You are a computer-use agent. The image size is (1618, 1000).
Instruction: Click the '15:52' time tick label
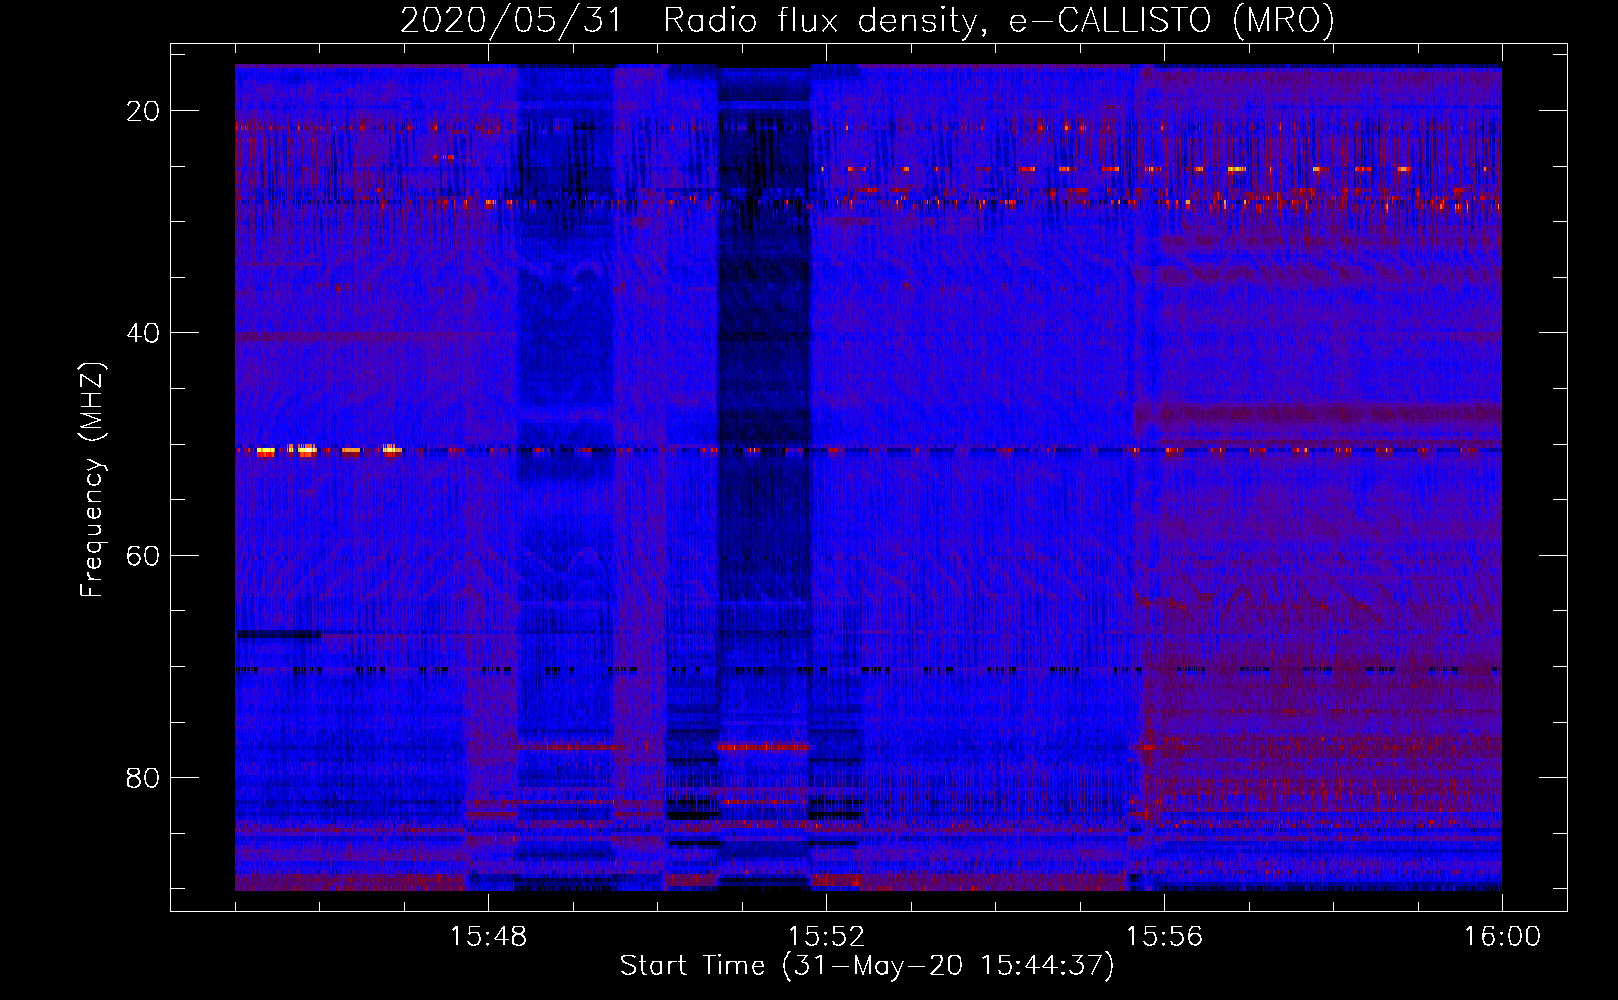(x=826, y=937)
